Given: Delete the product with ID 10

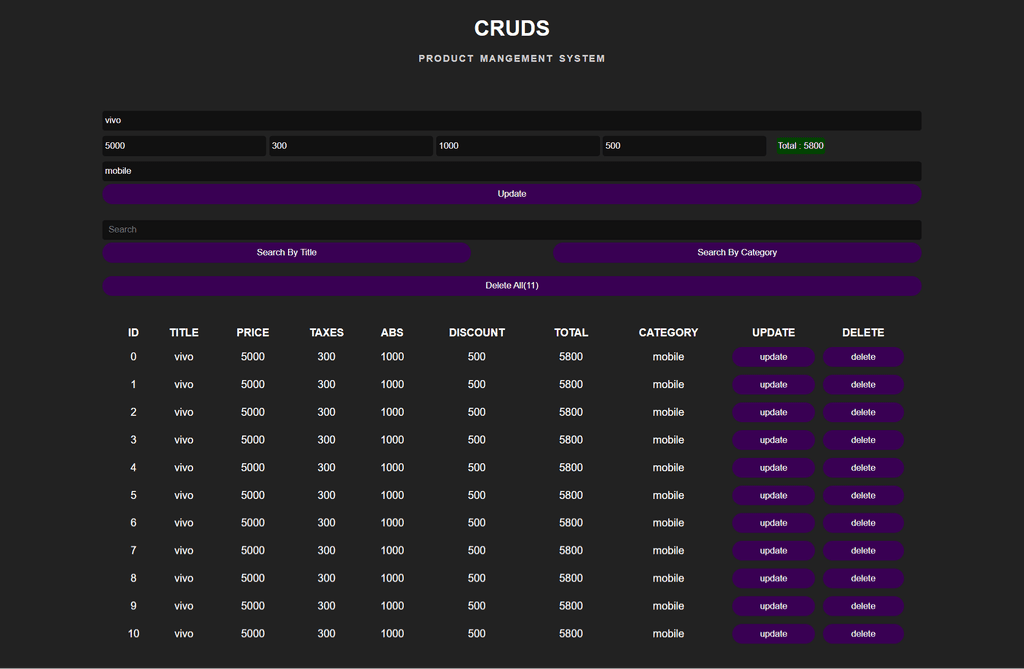Looking at the screenshot, I should [x=863, y=634].
